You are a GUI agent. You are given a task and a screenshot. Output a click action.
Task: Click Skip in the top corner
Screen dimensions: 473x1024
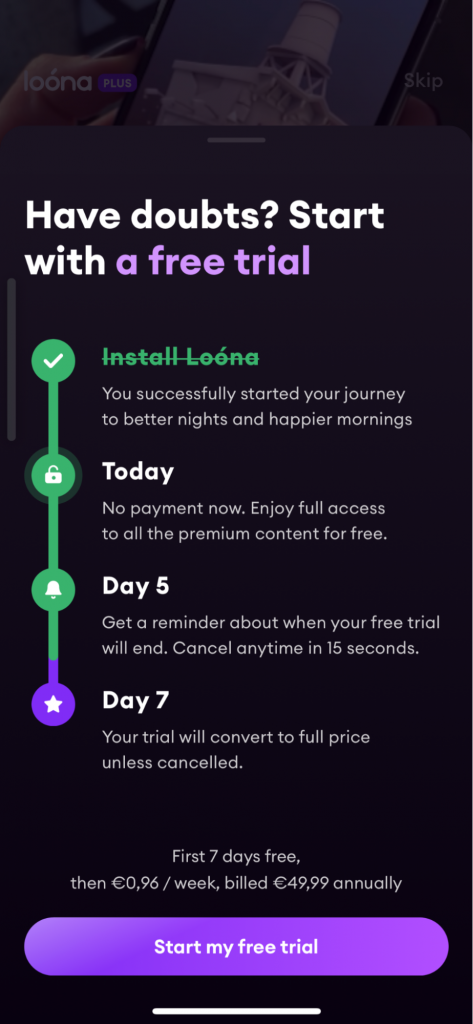[423, 81]
